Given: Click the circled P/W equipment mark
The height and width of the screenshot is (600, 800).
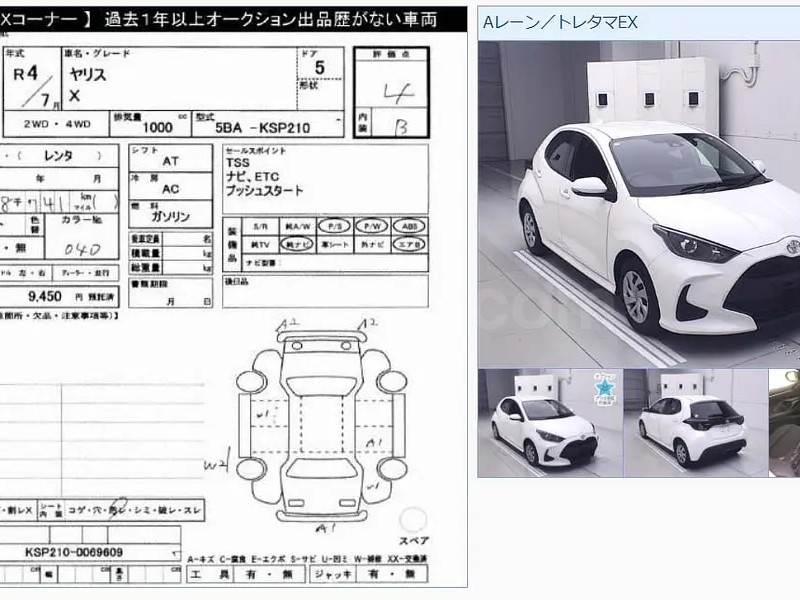Looking at the screenshot, I should [x=370, y=226].
